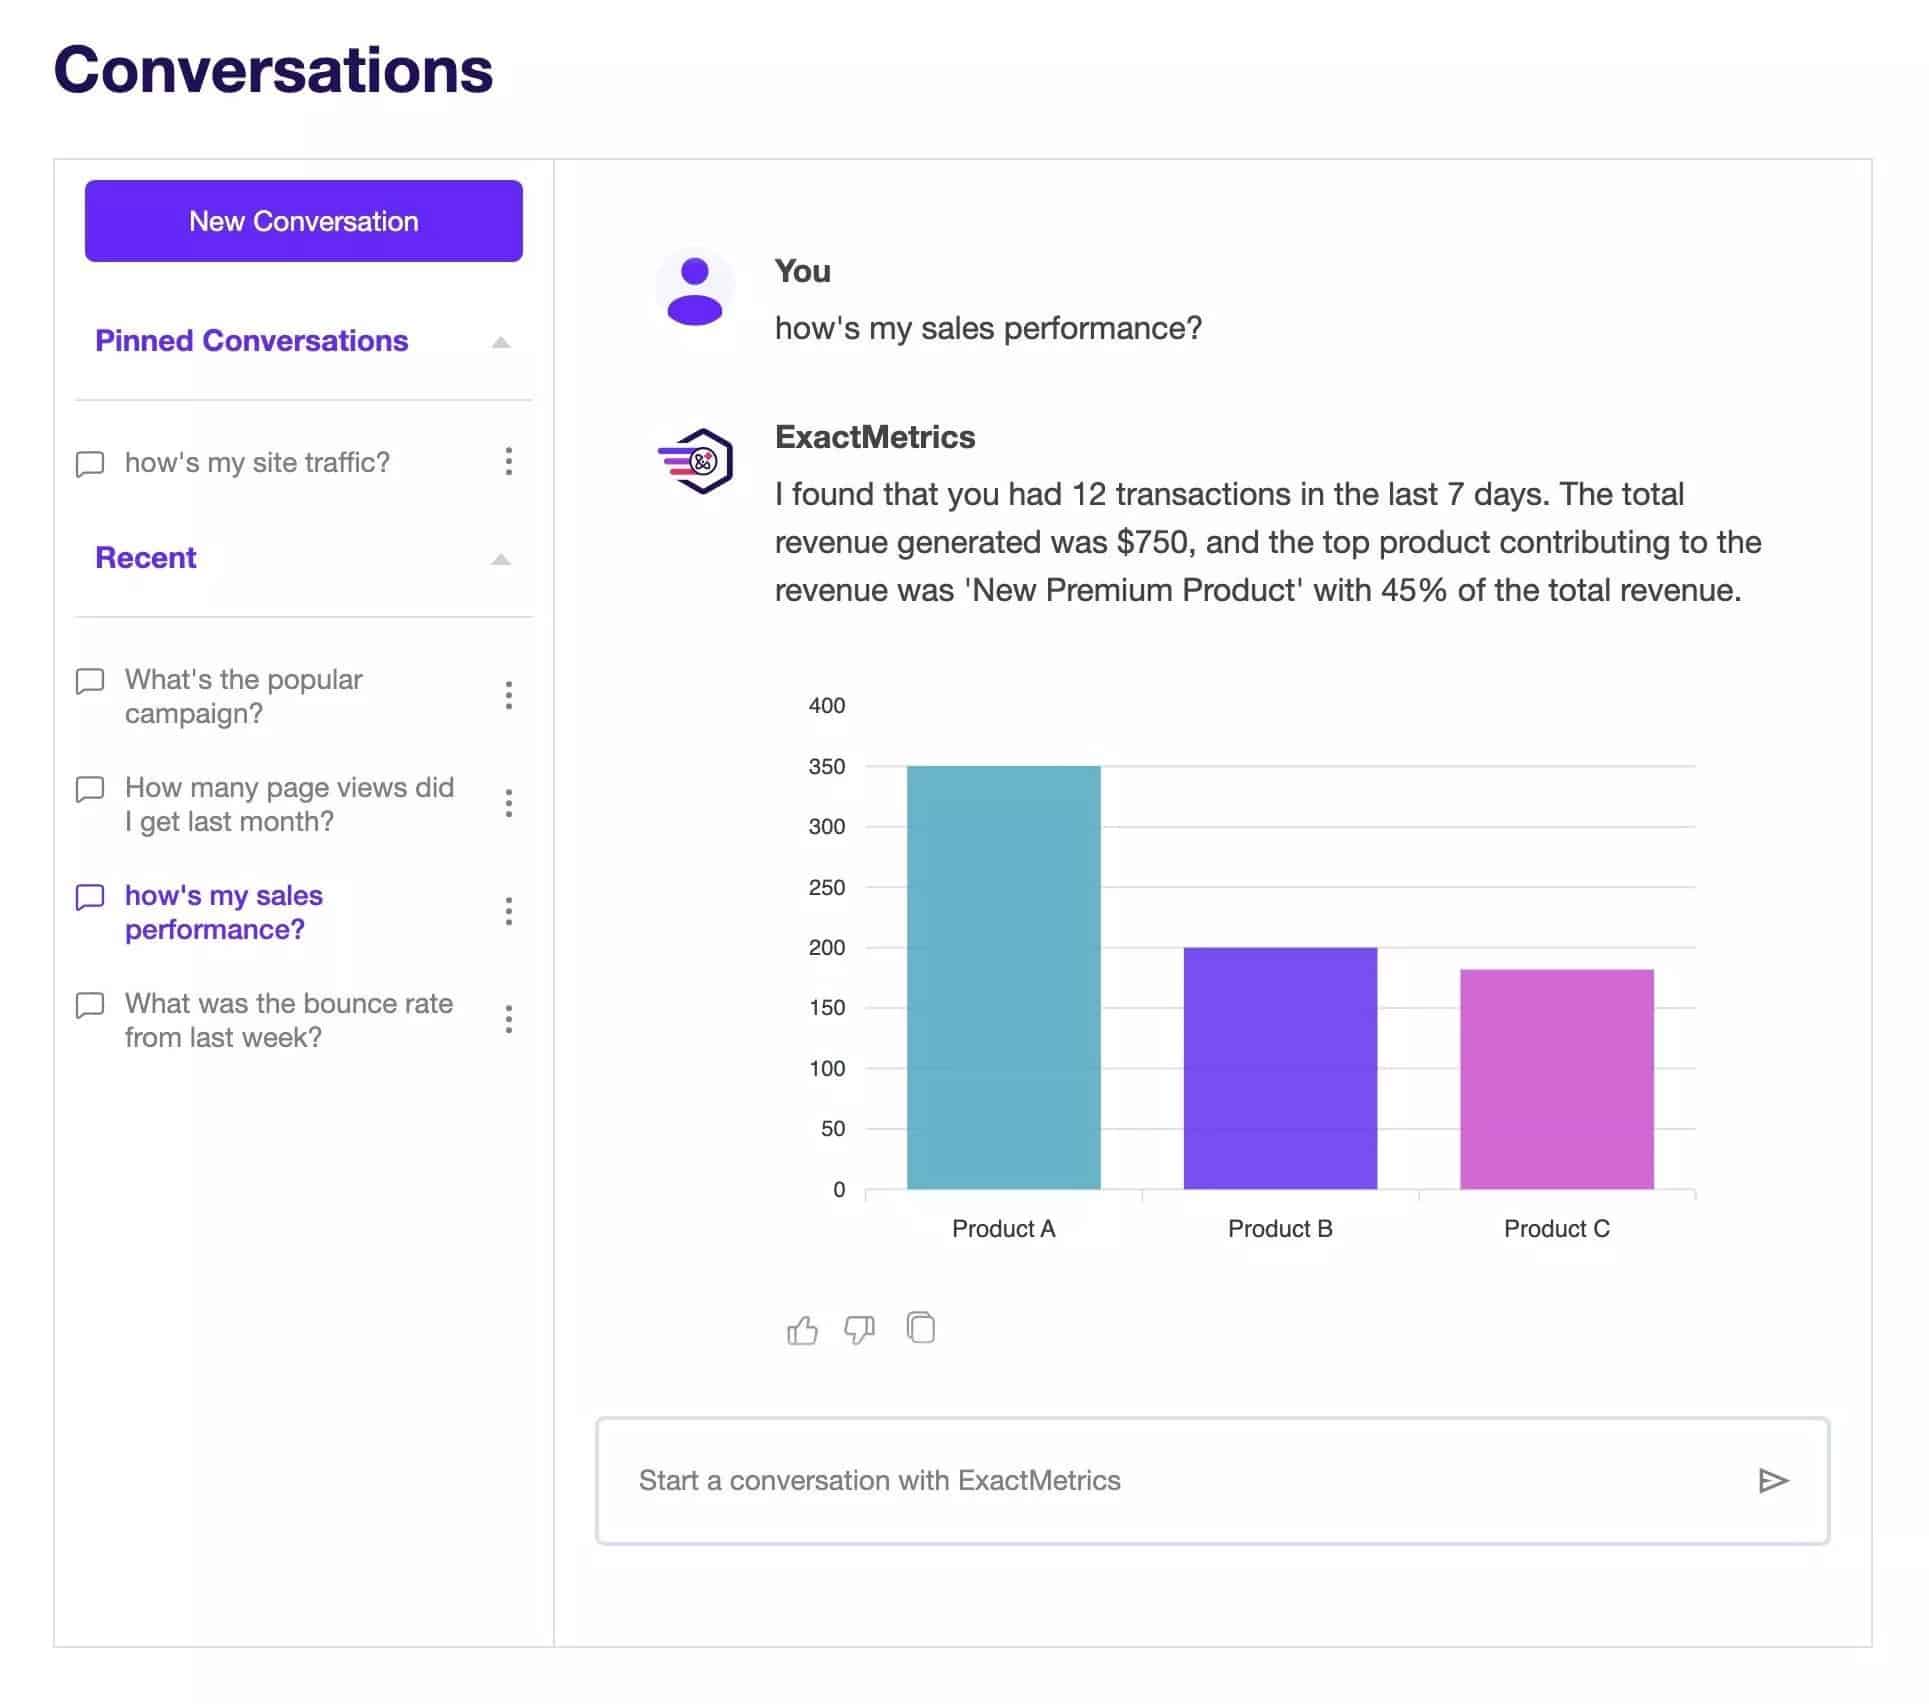Screen dimensions: 1929x1704
Task: Click chat bubble icon beside "What was the bounce rate"
Action: (90, 1005)
